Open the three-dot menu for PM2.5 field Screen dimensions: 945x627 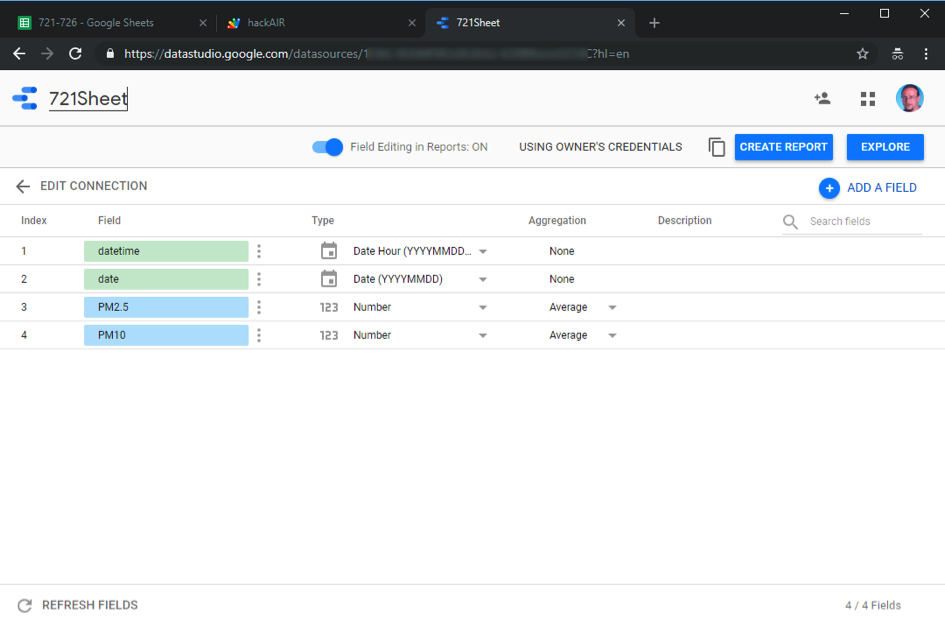point(259,307)
